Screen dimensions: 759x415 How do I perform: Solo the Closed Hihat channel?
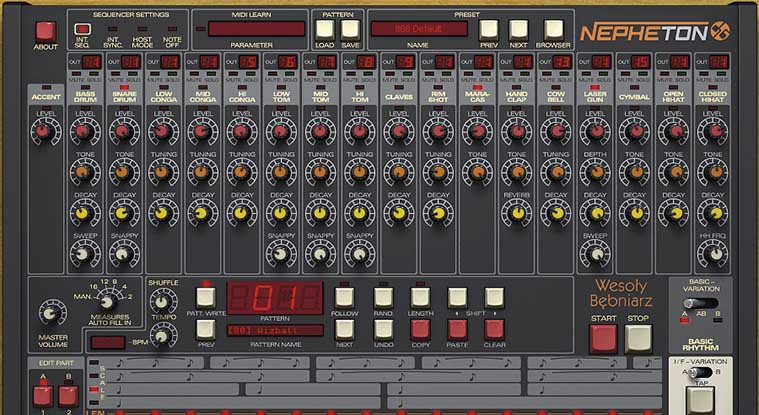click(721, 74)
